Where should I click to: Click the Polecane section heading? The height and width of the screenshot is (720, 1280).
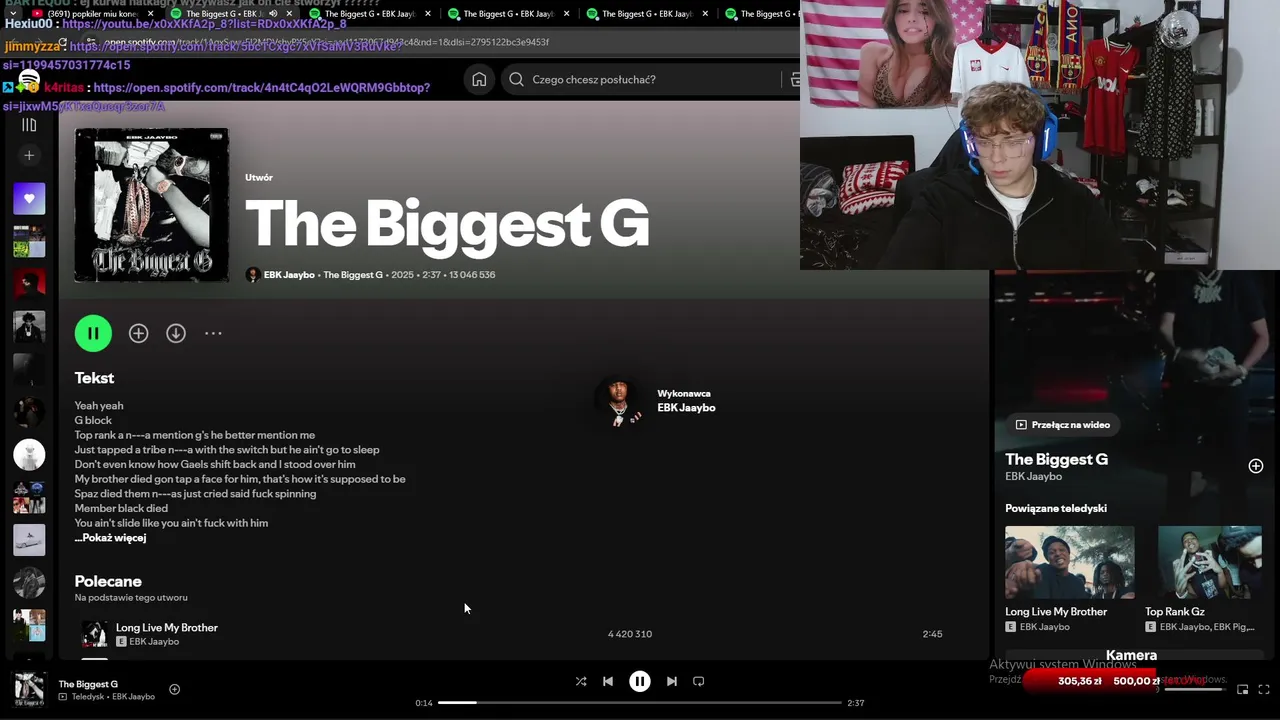[x=108, y=581]
